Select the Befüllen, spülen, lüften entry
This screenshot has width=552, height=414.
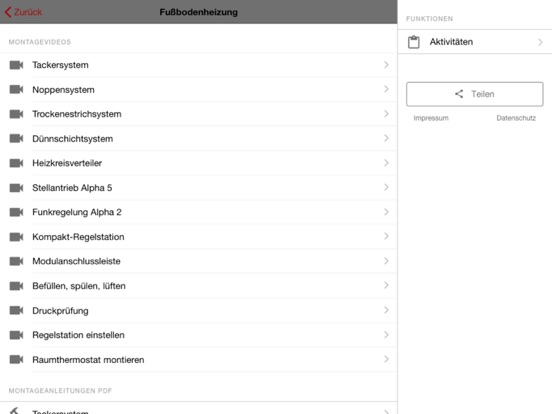pyautogui.click(x=199, y=286)
